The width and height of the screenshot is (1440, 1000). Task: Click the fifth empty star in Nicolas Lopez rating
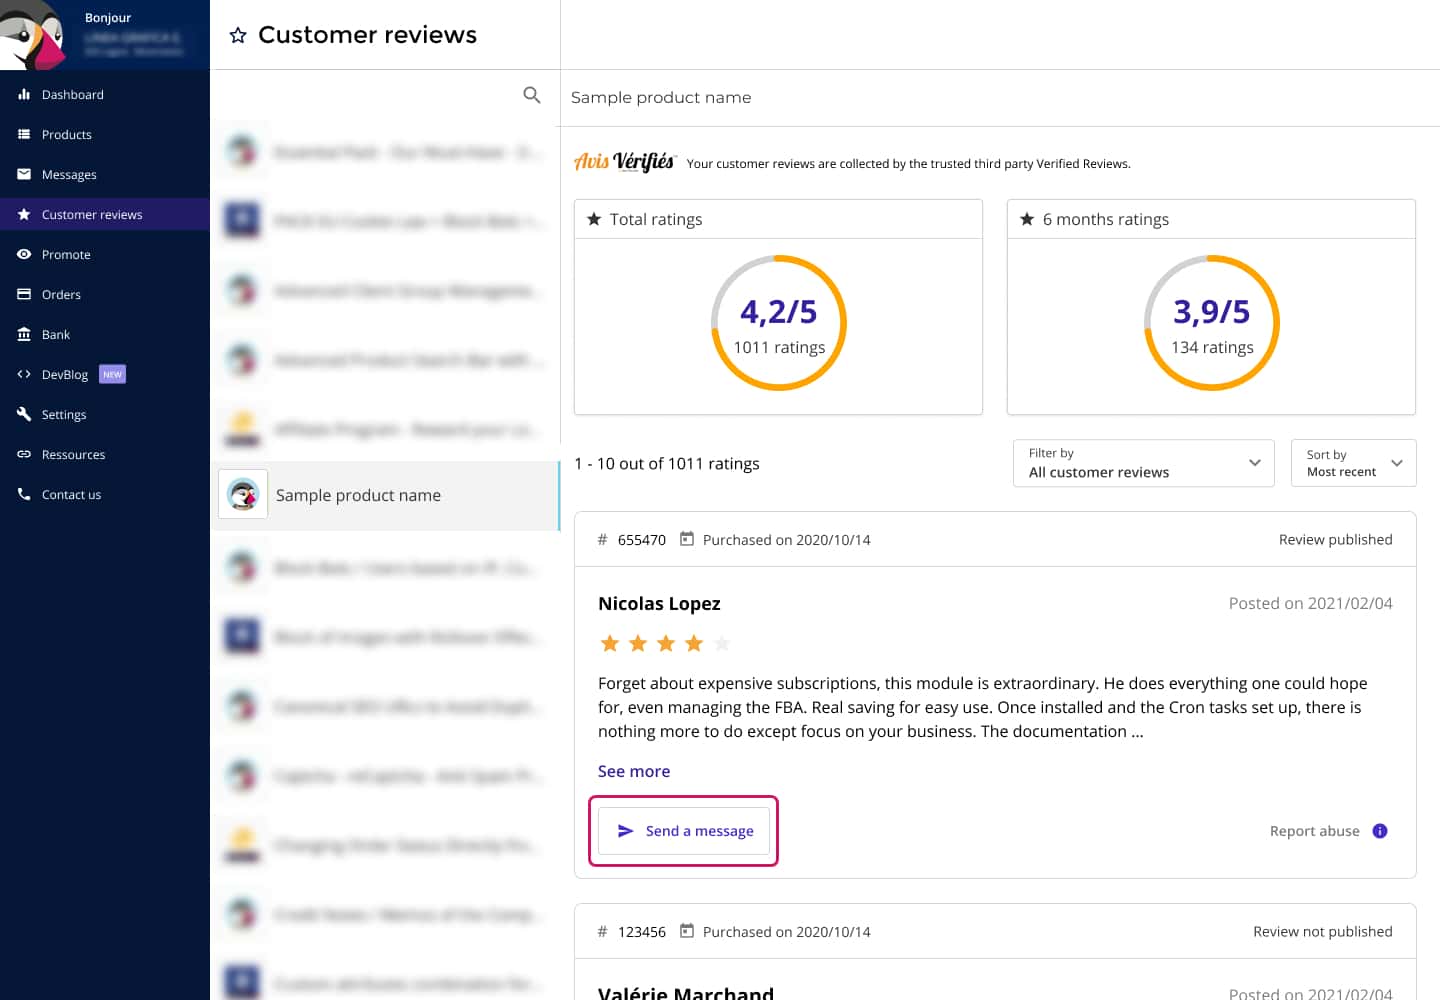tap(722, 643)
